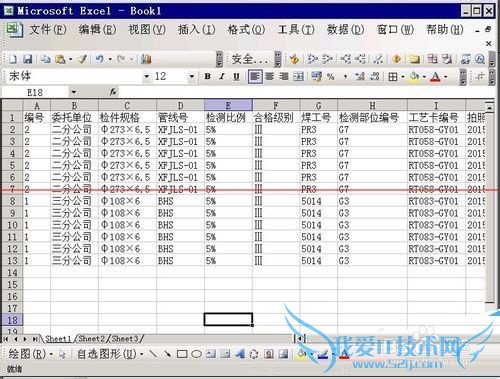
Task: Select row 8 header
Action: tap(12, 201)
